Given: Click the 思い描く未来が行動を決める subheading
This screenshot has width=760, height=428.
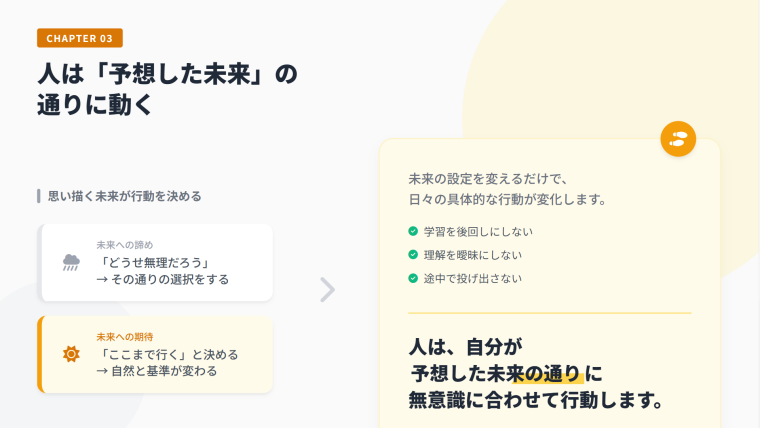Looking at the screenshot, I should pyautogui.click(x=131, y=196).
